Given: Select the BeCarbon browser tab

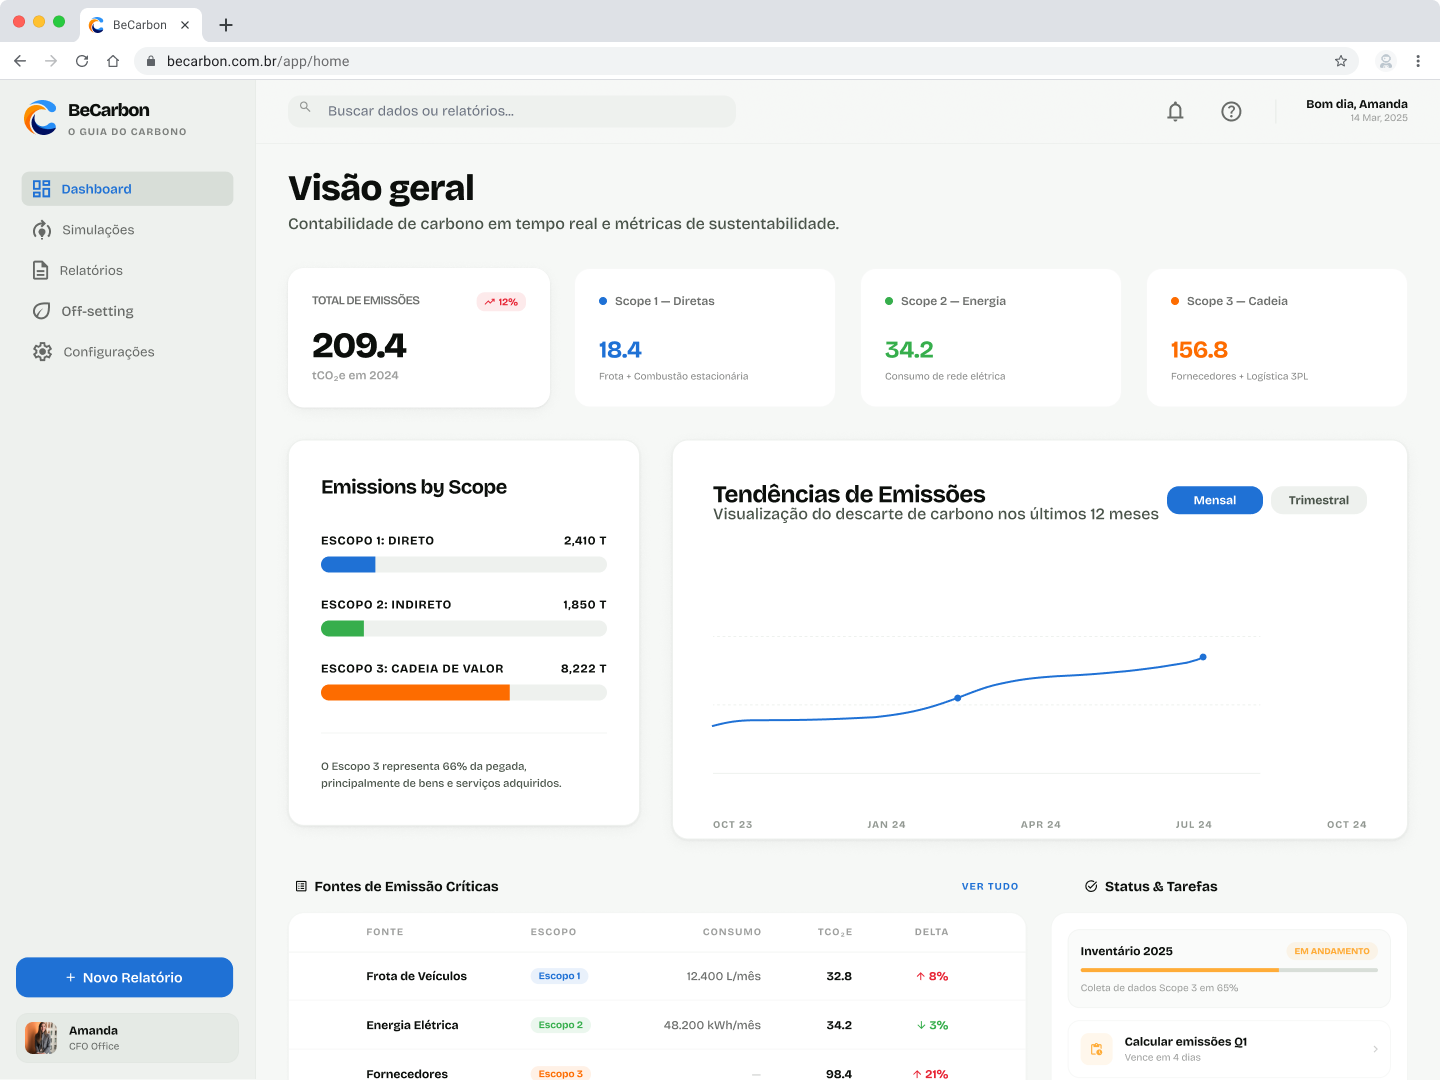Looking at the screenshot, I should pyautogui.click(x=140, y=24).
